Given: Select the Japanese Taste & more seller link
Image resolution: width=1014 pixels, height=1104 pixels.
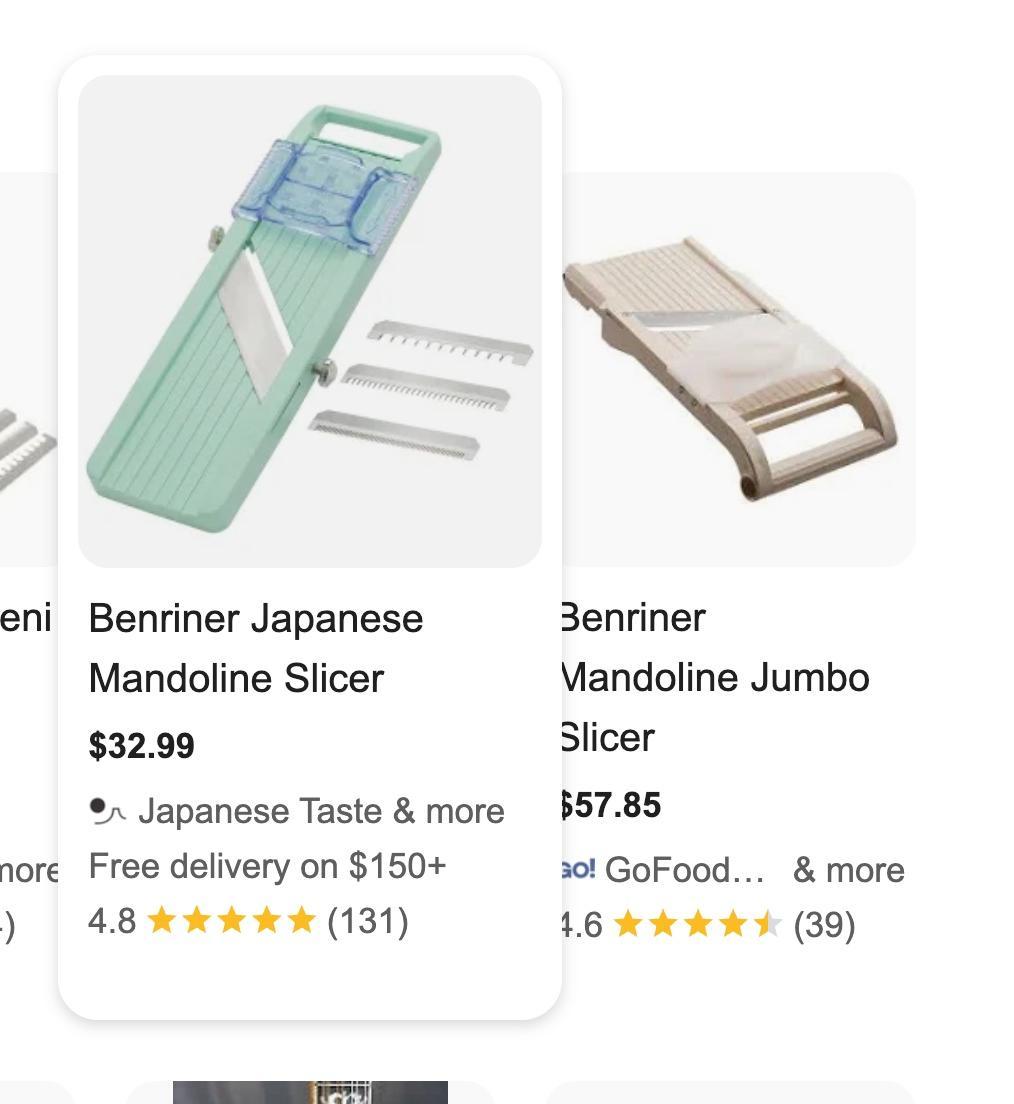Looking at the screenshot, I should coord(321,811).
